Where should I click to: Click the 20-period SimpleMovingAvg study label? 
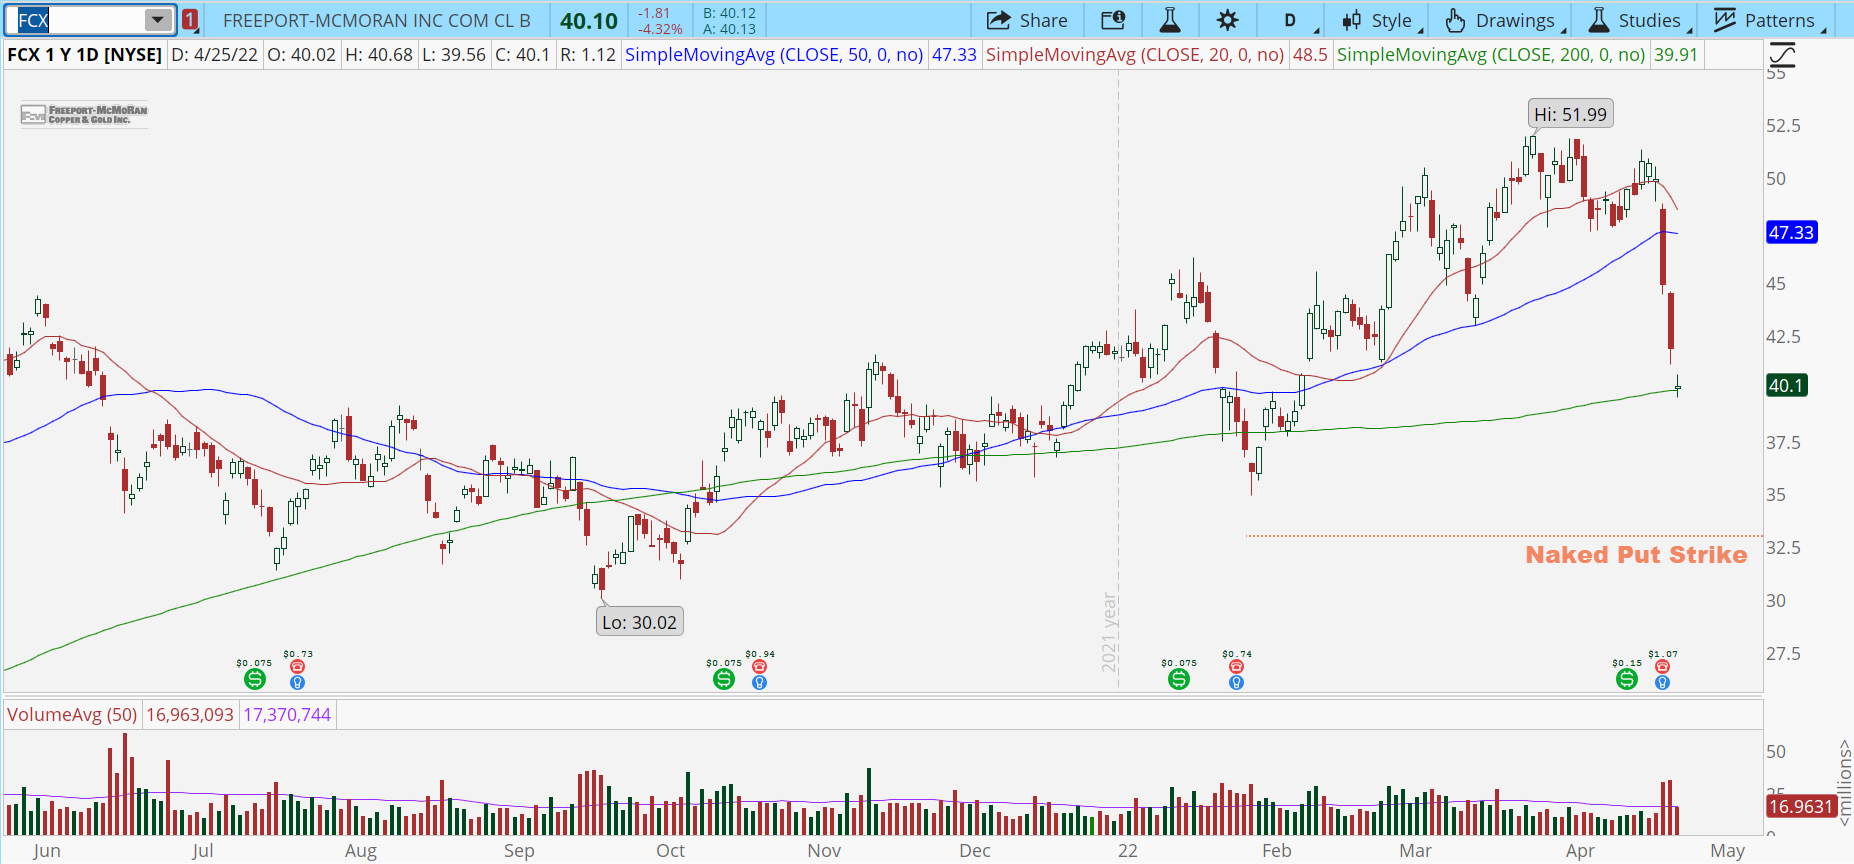tap(1135, 55)
